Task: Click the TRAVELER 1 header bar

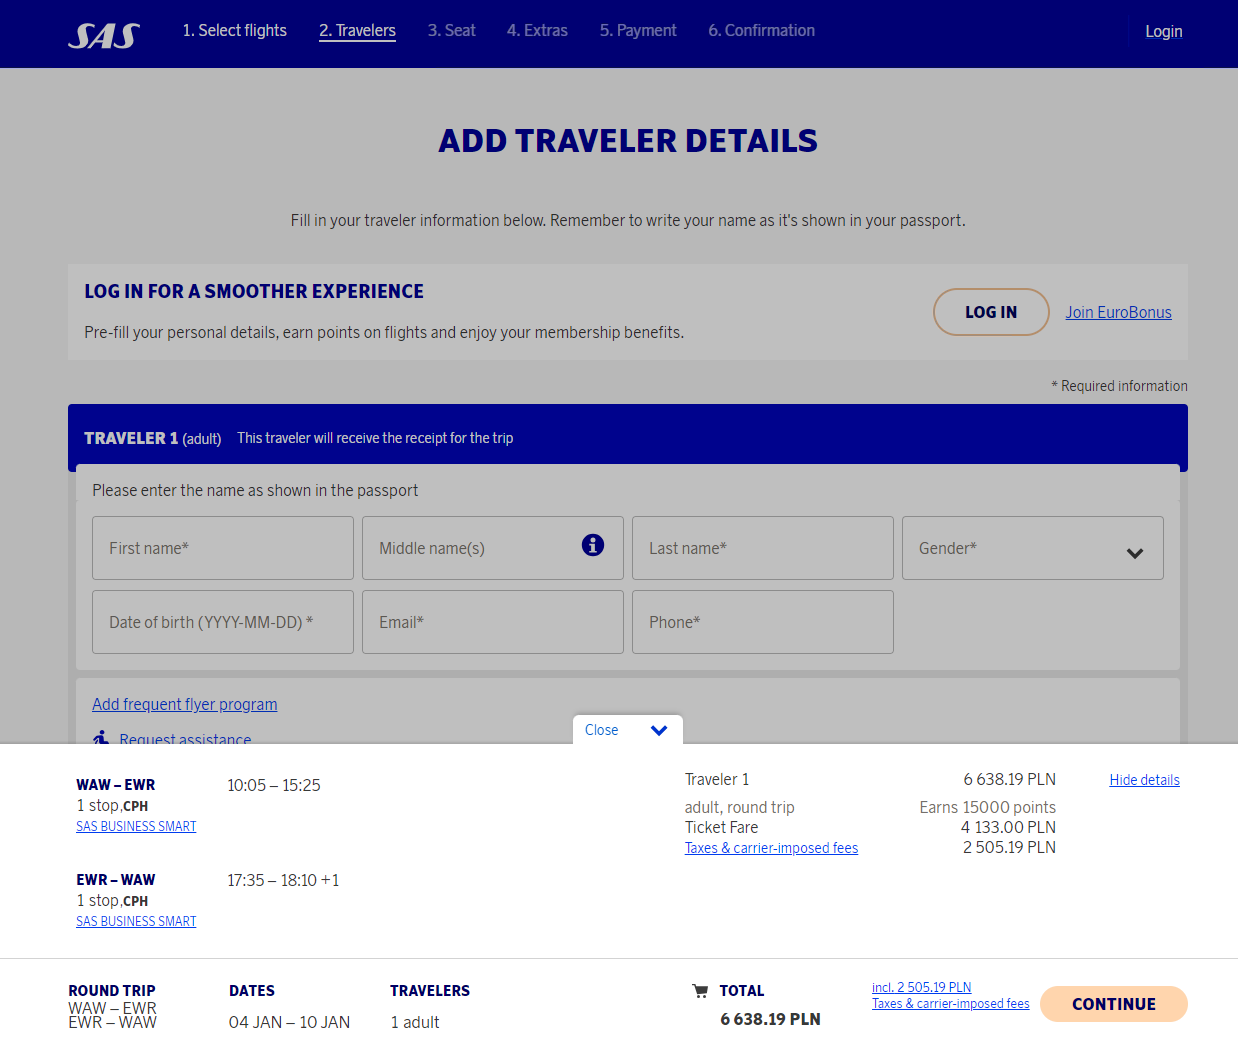Action: 628,437
